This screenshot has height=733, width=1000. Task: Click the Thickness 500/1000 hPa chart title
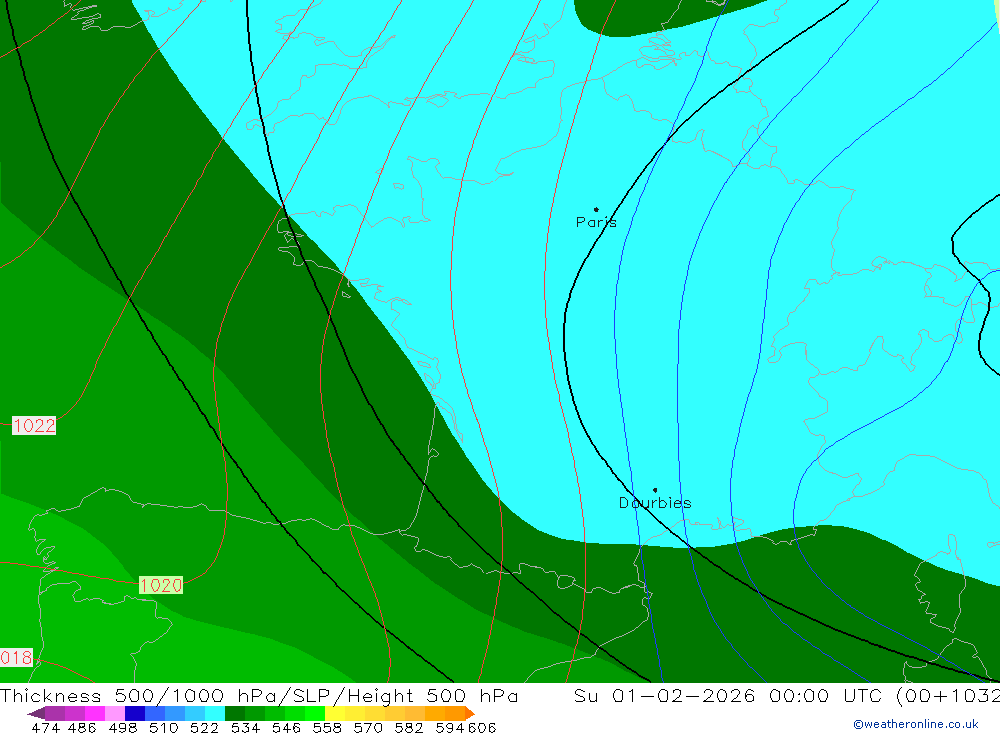(259, 695)
